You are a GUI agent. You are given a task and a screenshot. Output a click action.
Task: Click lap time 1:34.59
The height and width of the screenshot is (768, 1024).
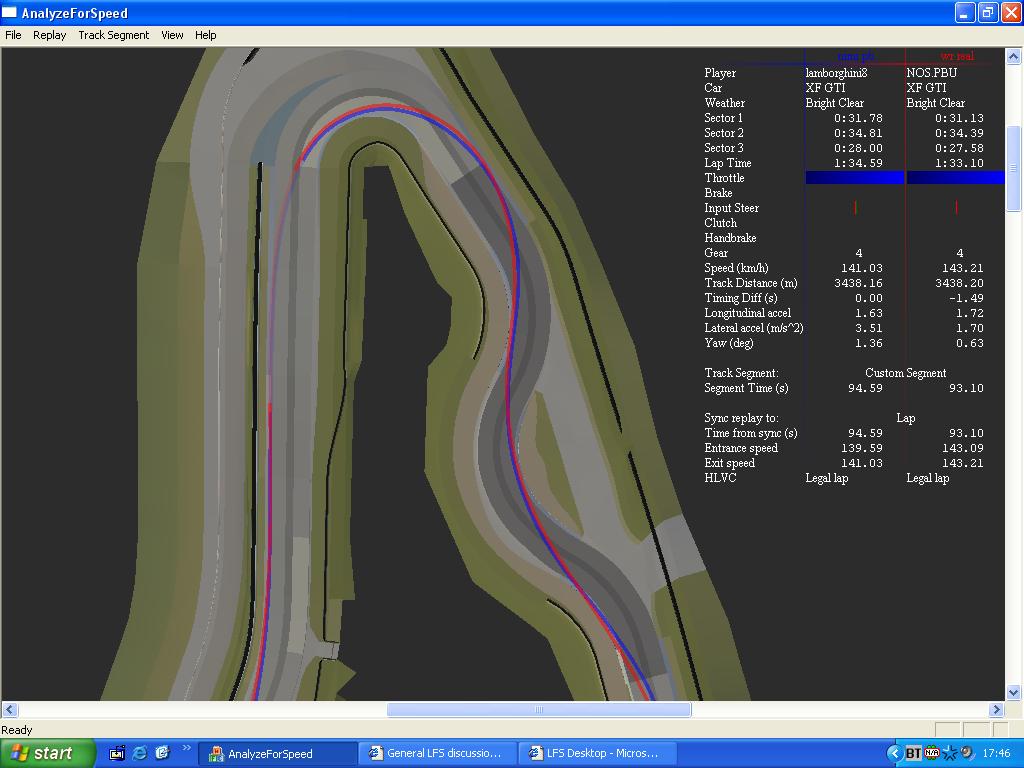tap(858, 163)
